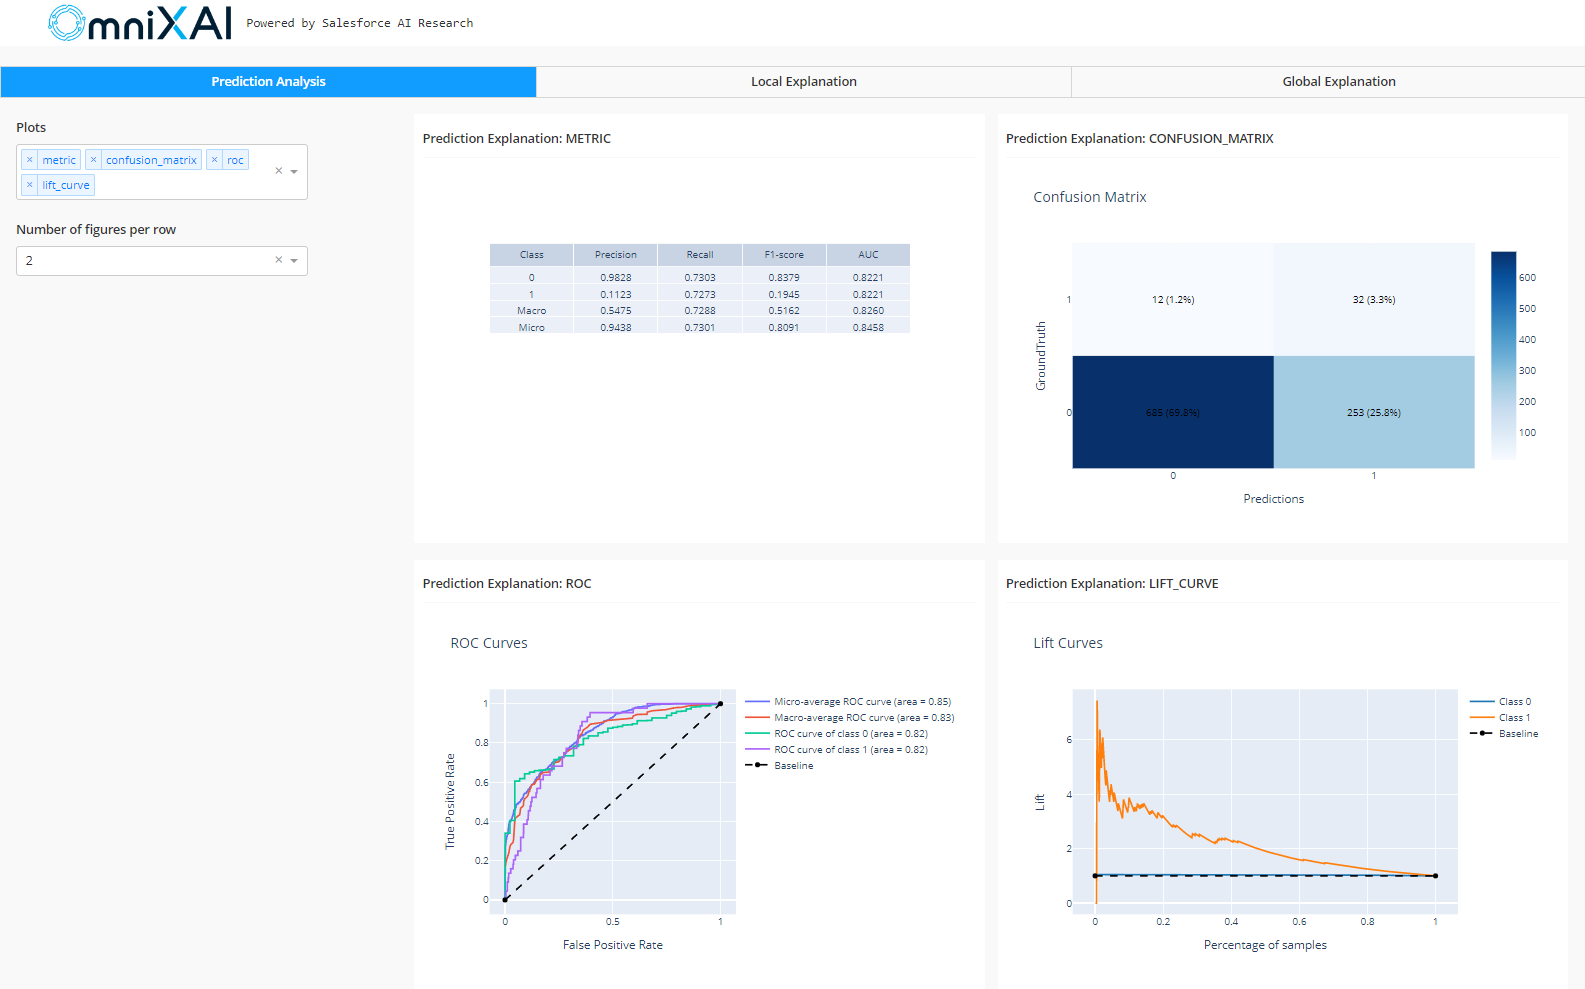Open the Prediction Analysis tab
Screen dimensions: 1585x989
(x=268, y=82)
